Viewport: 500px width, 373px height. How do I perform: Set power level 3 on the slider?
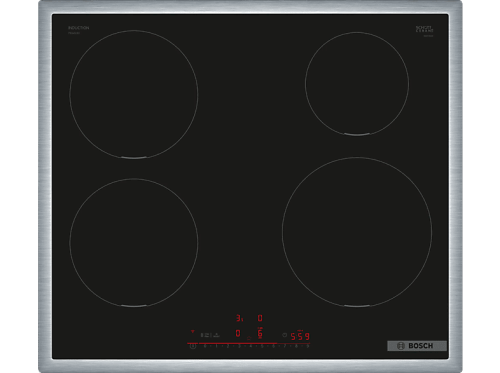(239, 346)
